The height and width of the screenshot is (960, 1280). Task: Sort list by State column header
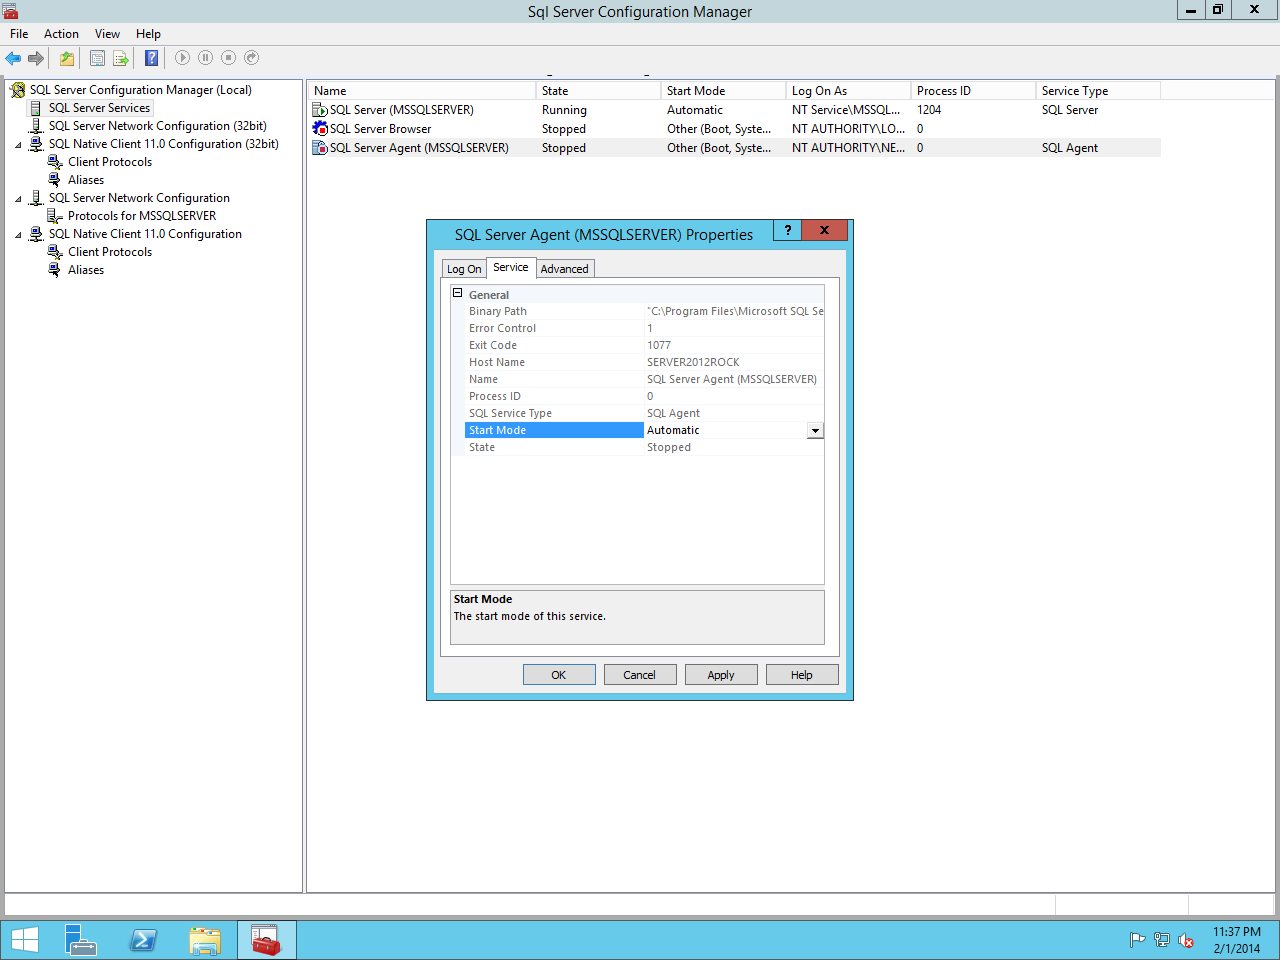pyautogui.click(x=599, y=90)
